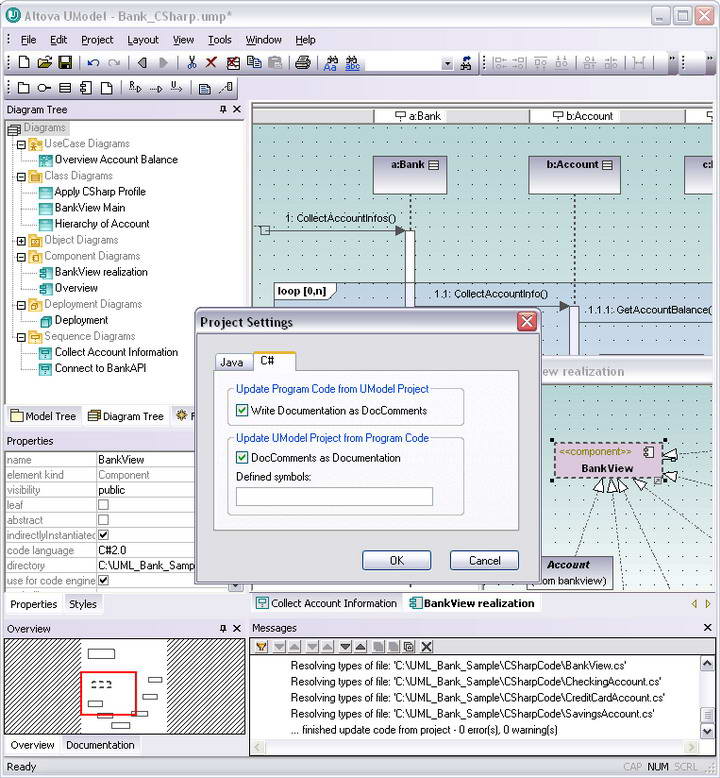The width and height of the screenshot is (720, 778).
Task: Collapse the Sequence Diagrams tree node
Action: (21, 337)
